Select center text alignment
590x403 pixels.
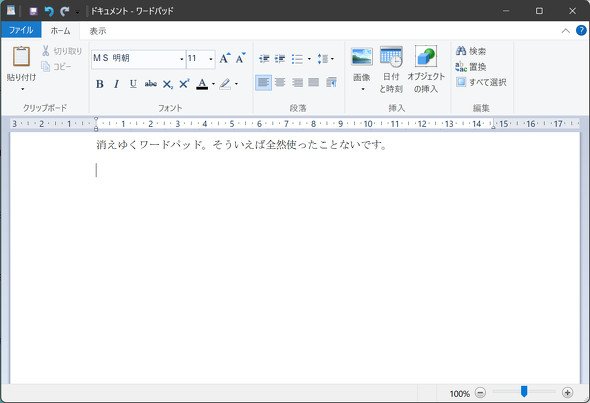280,82
